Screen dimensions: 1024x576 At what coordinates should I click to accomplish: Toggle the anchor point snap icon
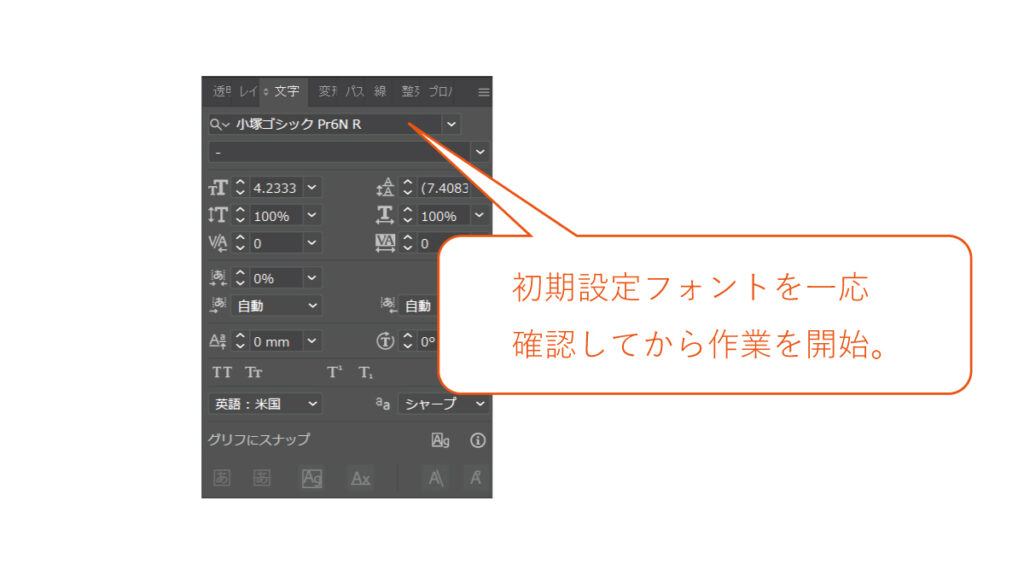click(x=475, y=478)
